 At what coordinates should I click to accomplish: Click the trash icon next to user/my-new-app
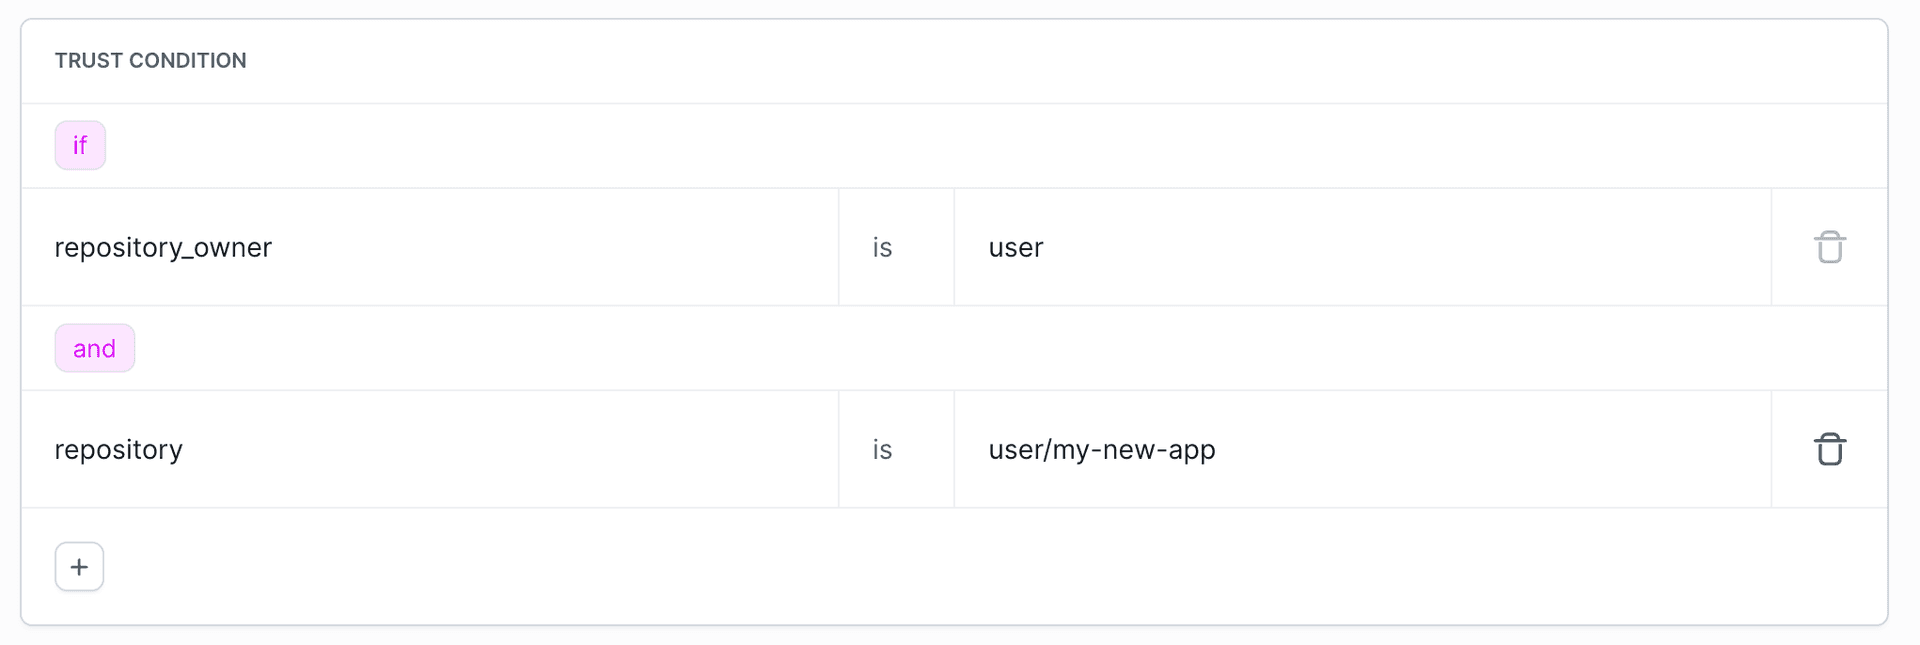pos(1830,449)
